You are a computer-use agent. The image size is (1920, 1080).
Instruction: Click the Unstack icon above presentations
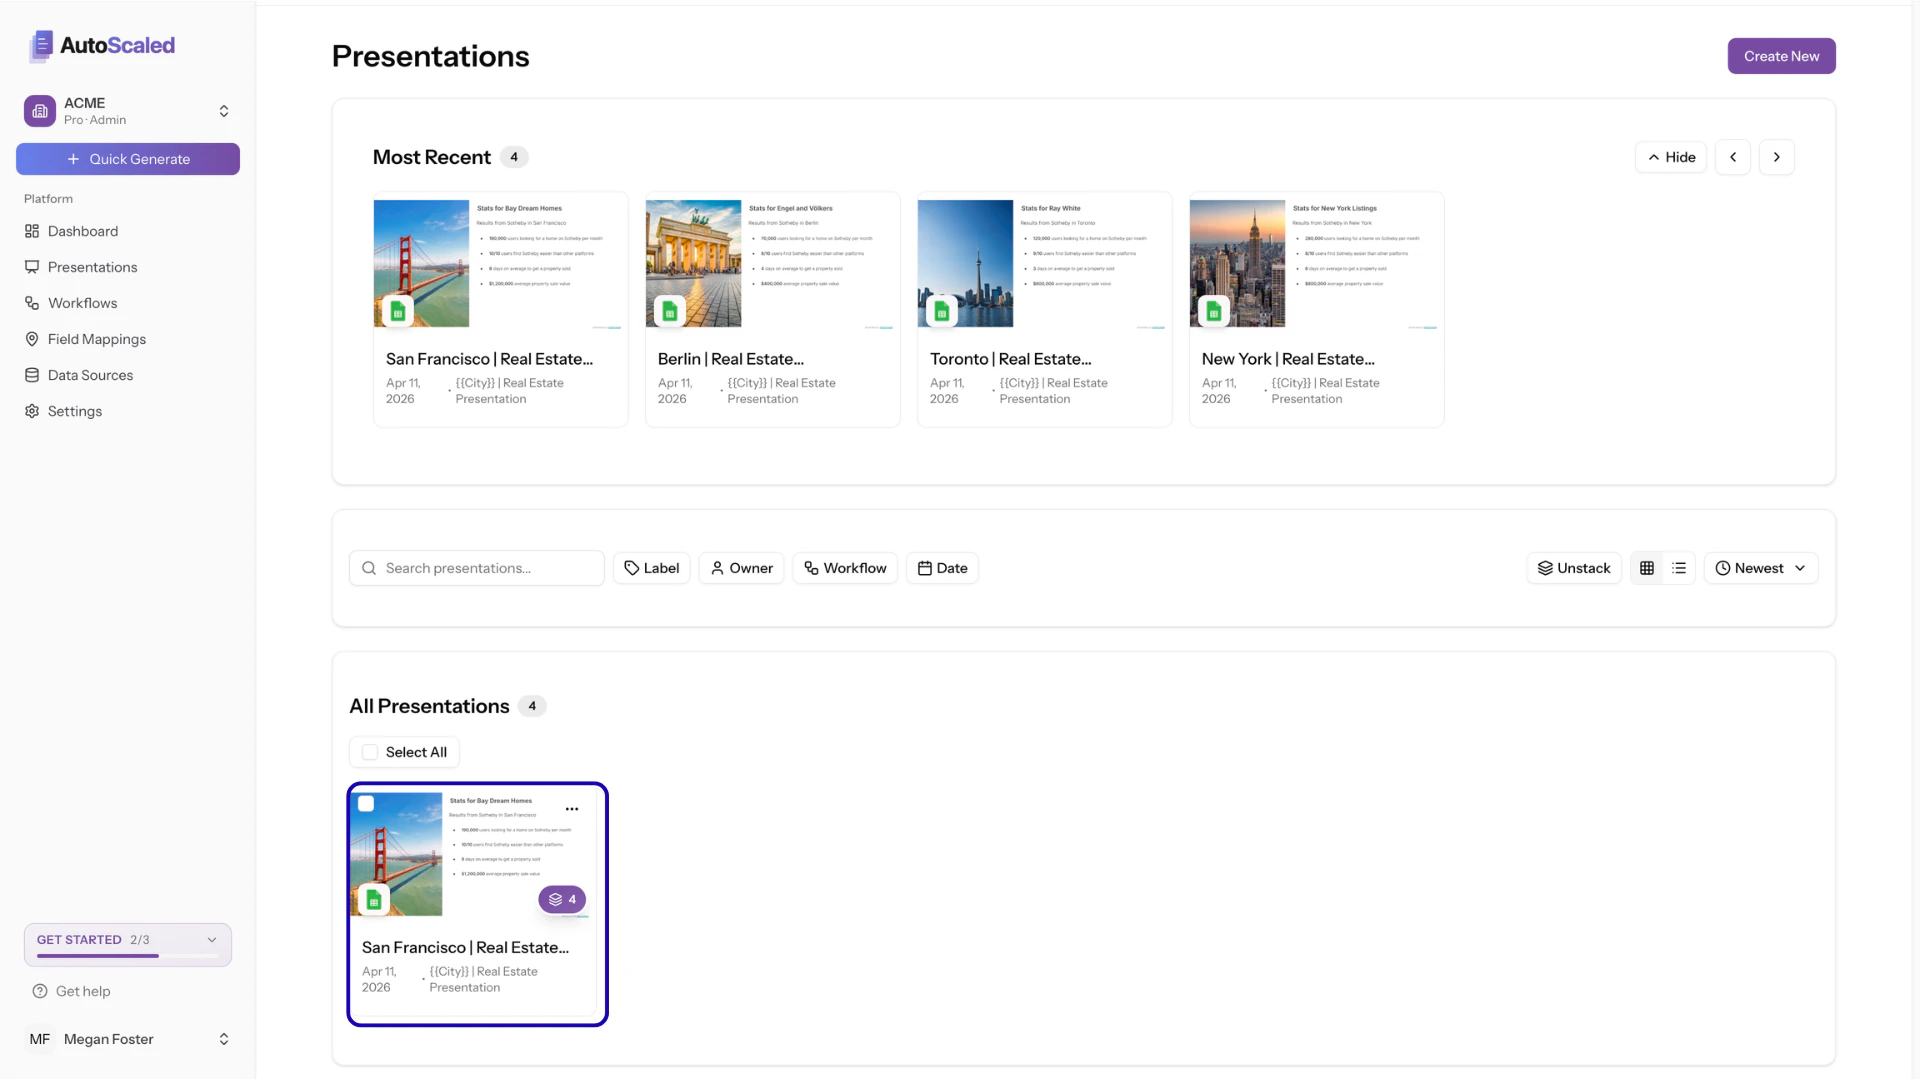tap(1573, 567)
